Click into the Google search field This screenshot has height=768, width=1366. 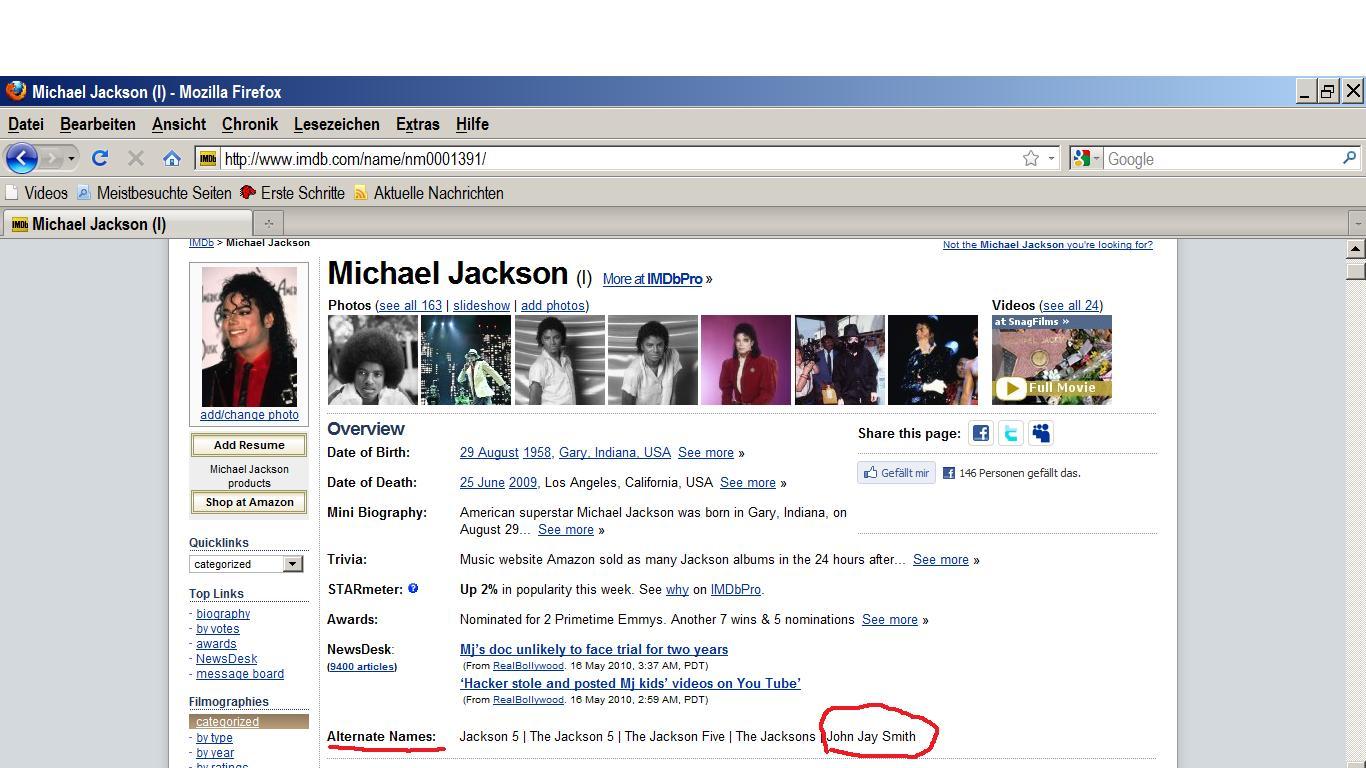(x=1220, y=159)
